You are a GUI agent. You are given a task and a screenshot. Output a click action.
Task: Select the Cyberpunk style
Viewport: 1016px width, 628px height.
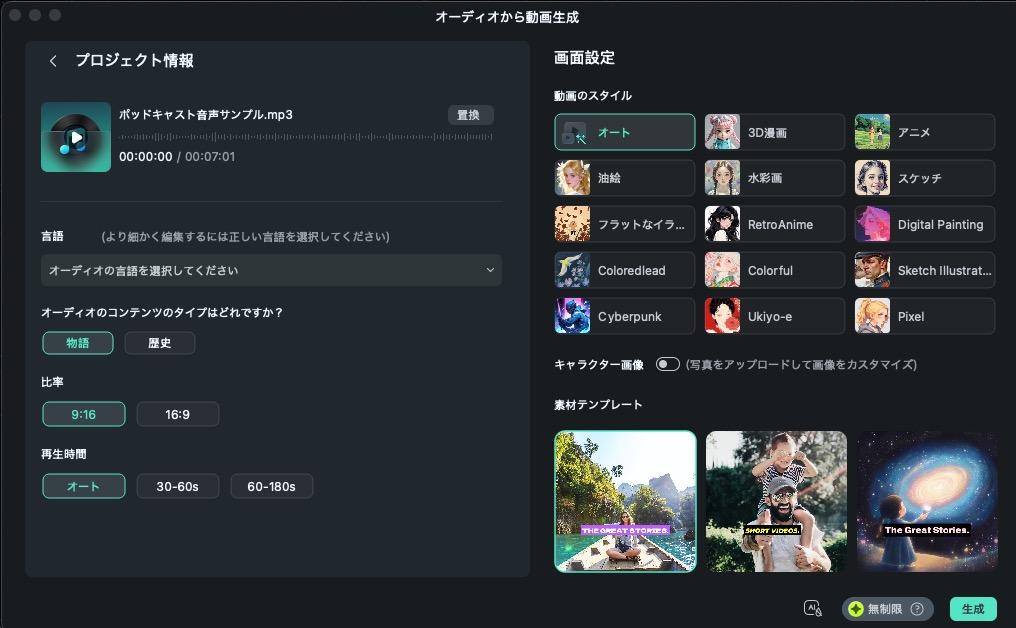625,315
